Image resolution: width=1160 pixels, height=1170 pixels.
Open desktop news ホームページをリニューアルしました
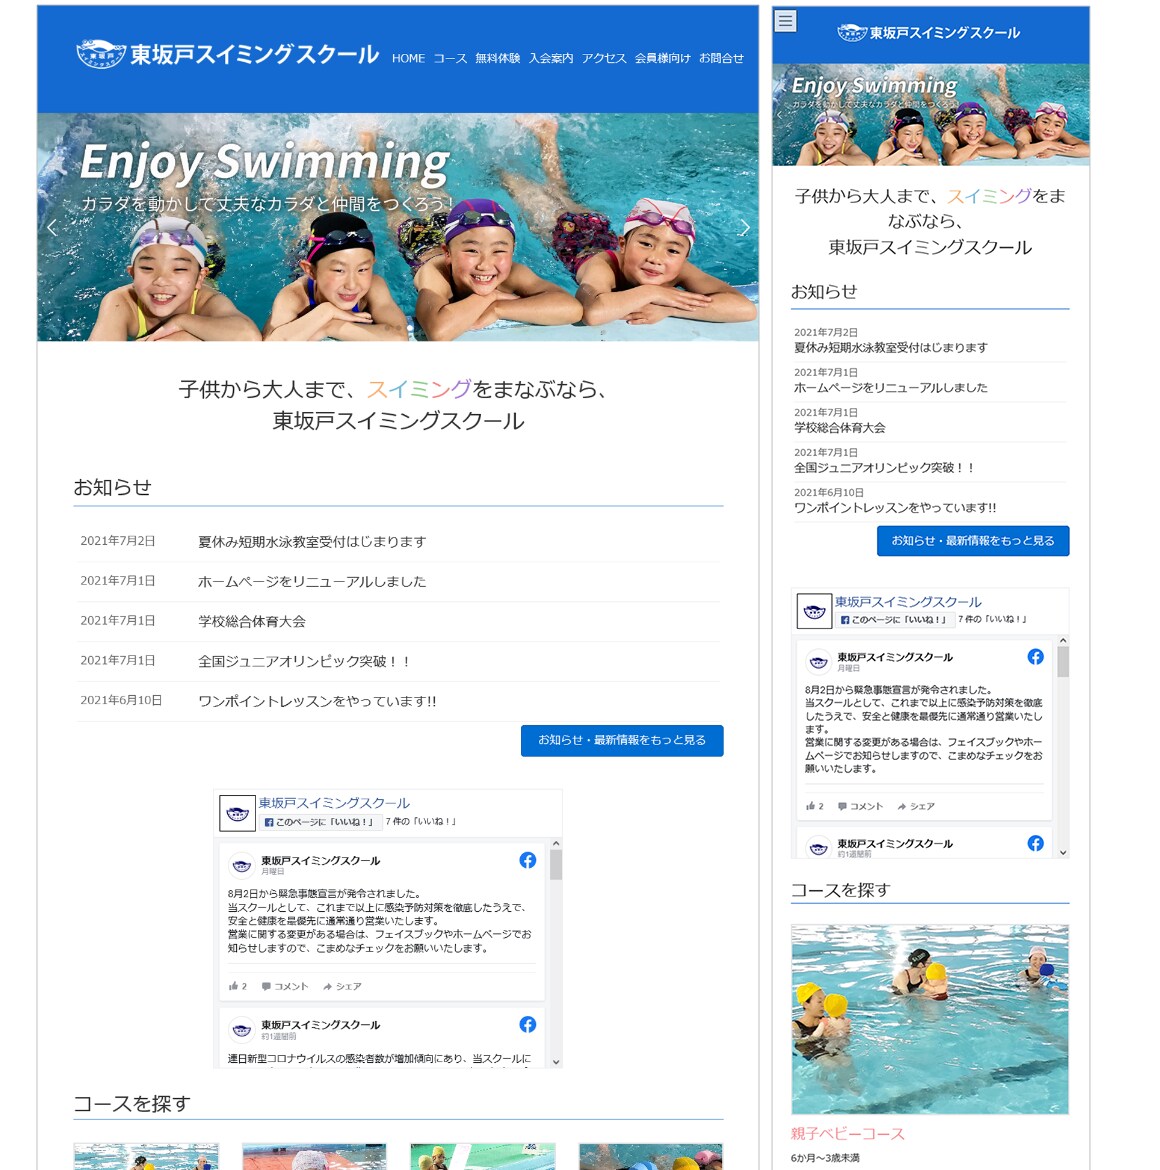(x=312, y=581)
